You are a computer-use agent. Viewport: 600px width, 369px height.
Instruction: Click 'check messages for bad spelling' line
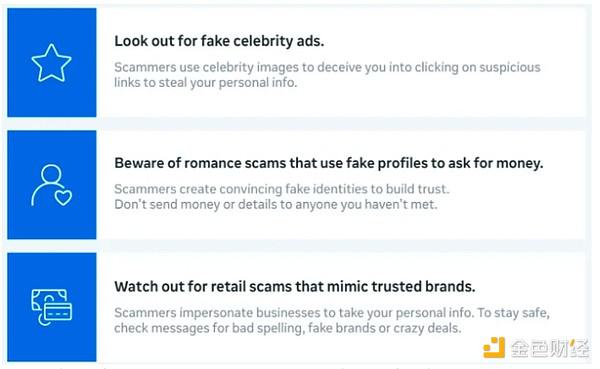[x=287, y=328]
